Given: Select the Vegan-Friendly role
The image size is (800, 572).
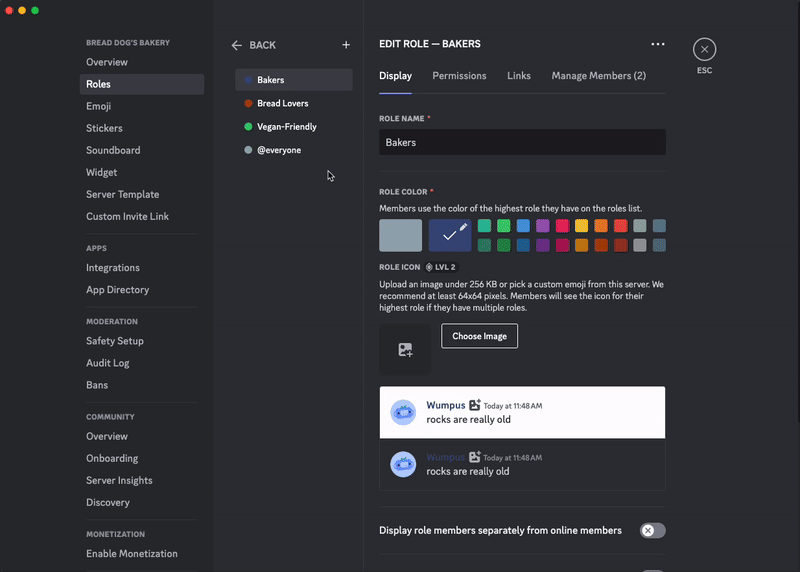Looking at the screenshot, I should 294,127.
